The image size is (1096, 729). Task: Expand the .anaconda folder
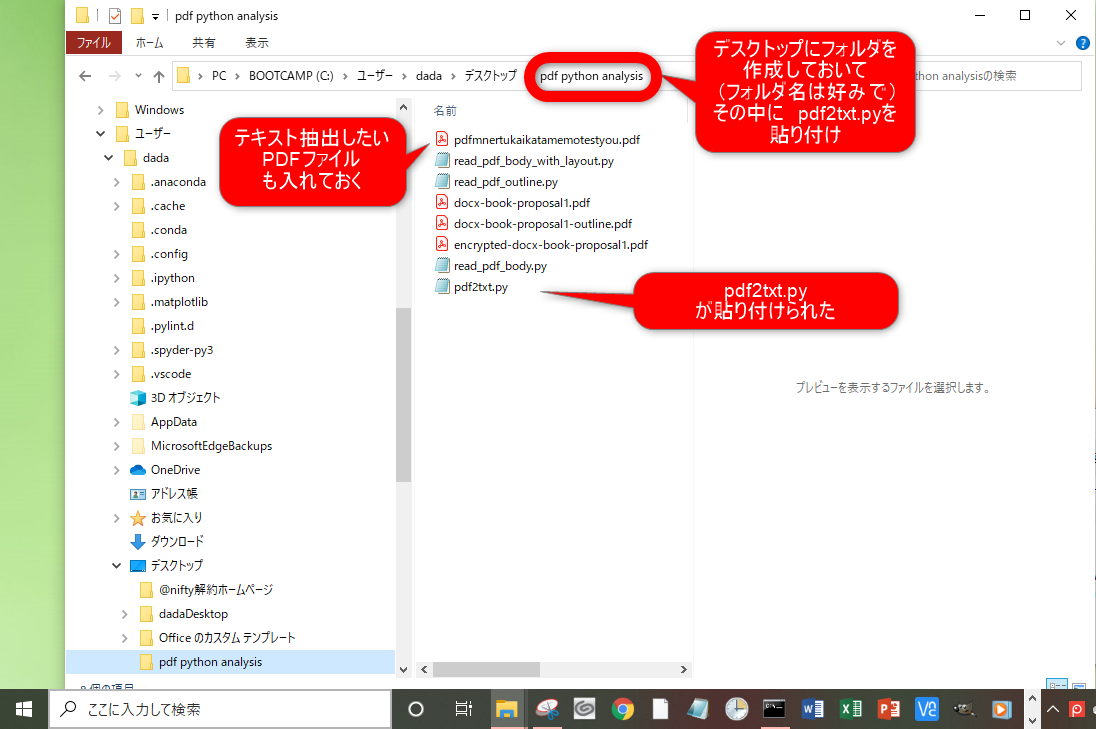tap(116, 182)
